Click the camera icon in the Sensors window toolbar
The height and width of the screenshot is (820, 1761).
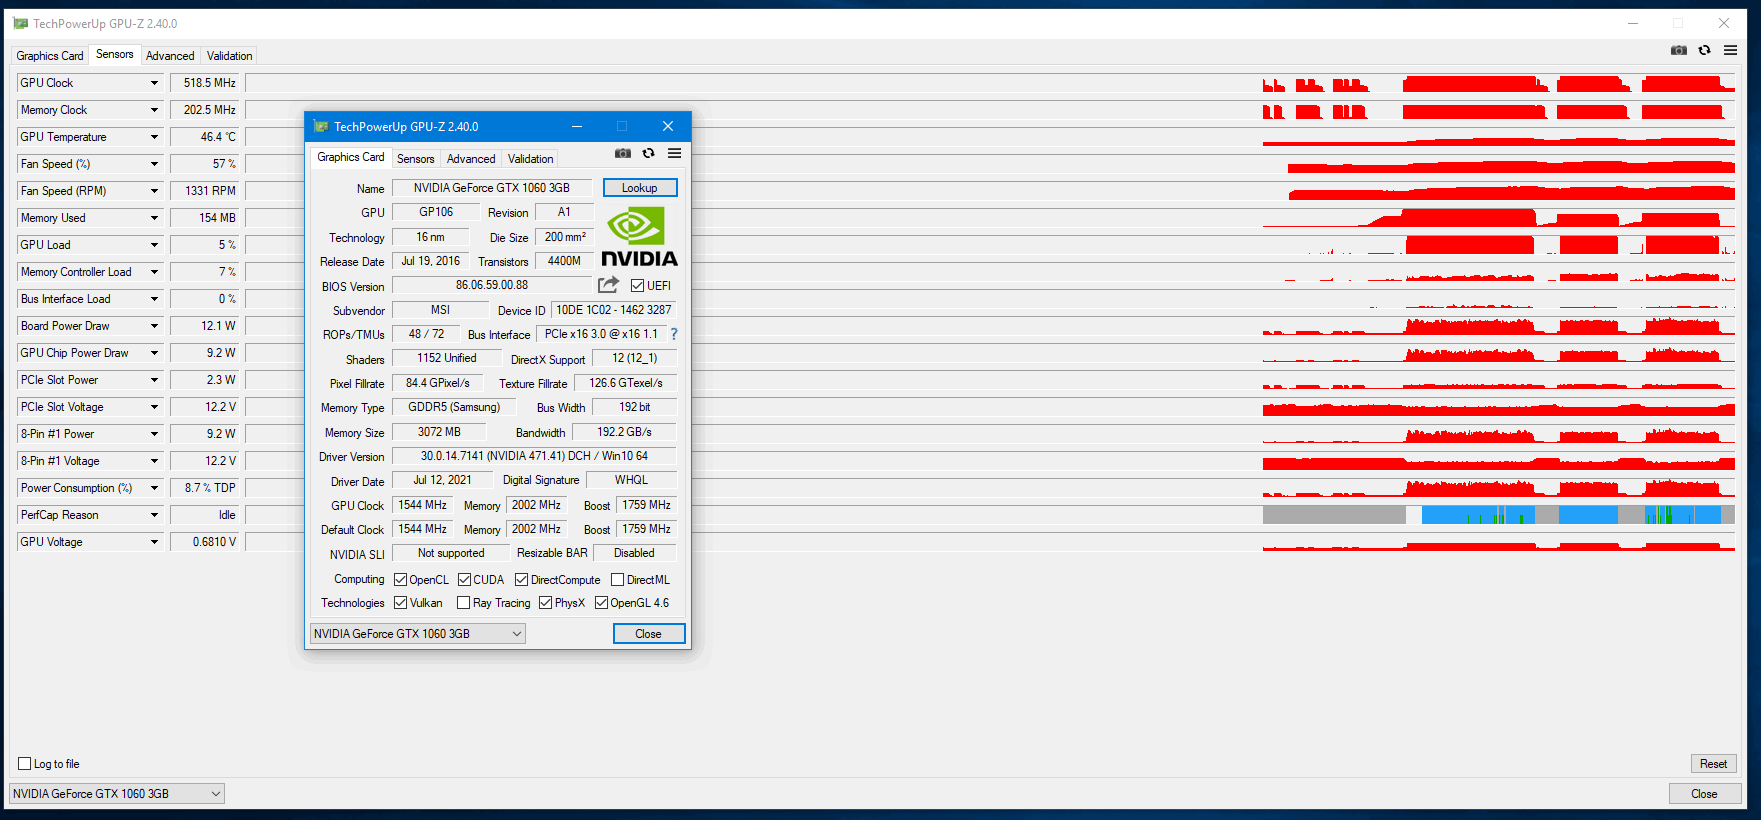(1679, 50)
